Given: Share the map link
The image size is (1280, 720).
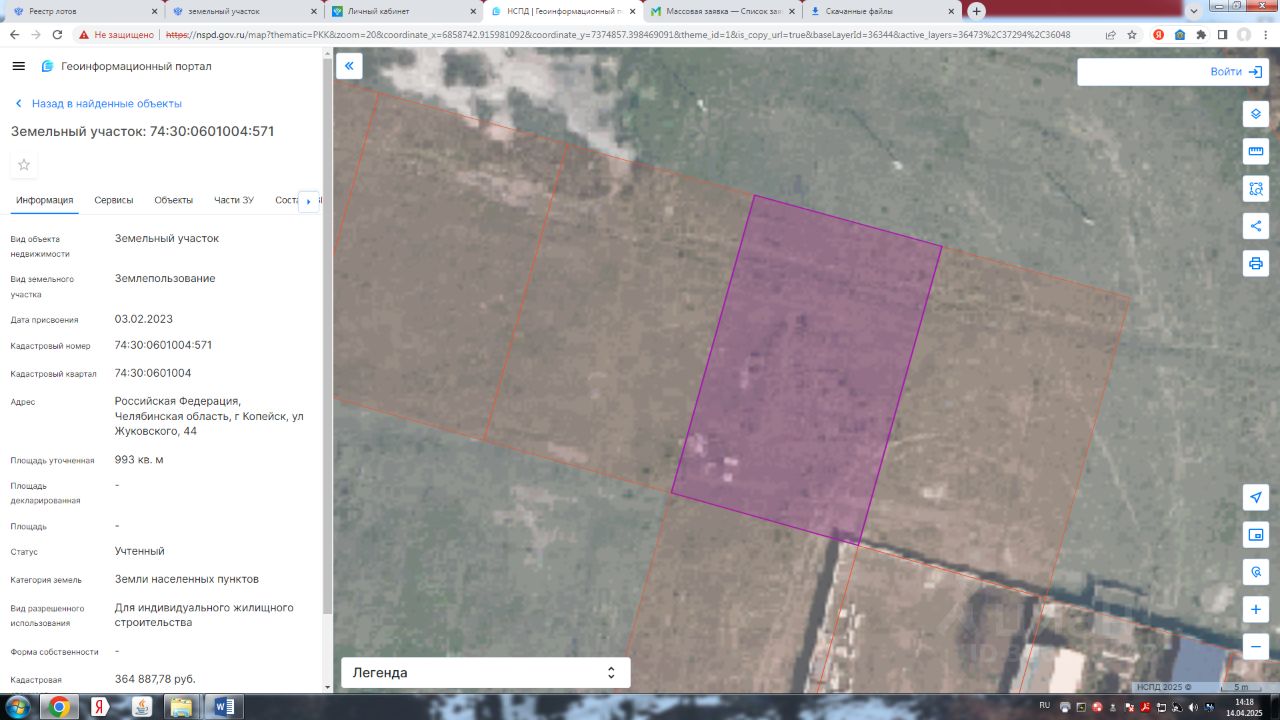Looking at the screenshot, I should click(x=1256, y=226).
